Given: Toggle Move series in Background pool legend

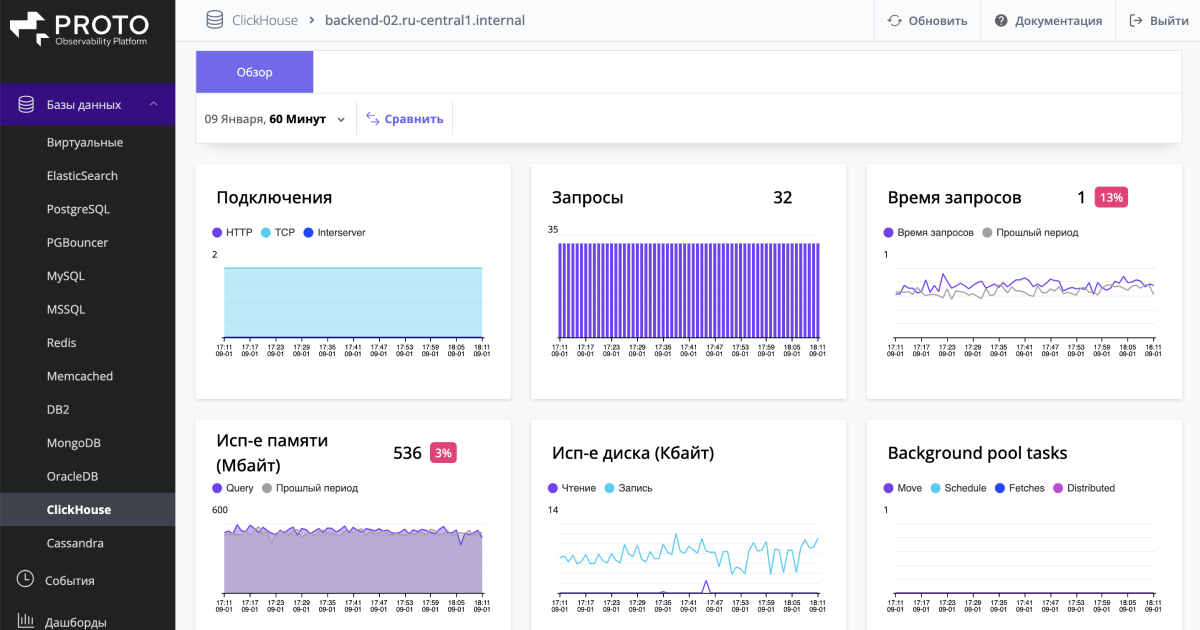Looking at the screenshot, I should click(x=903, y=488).
